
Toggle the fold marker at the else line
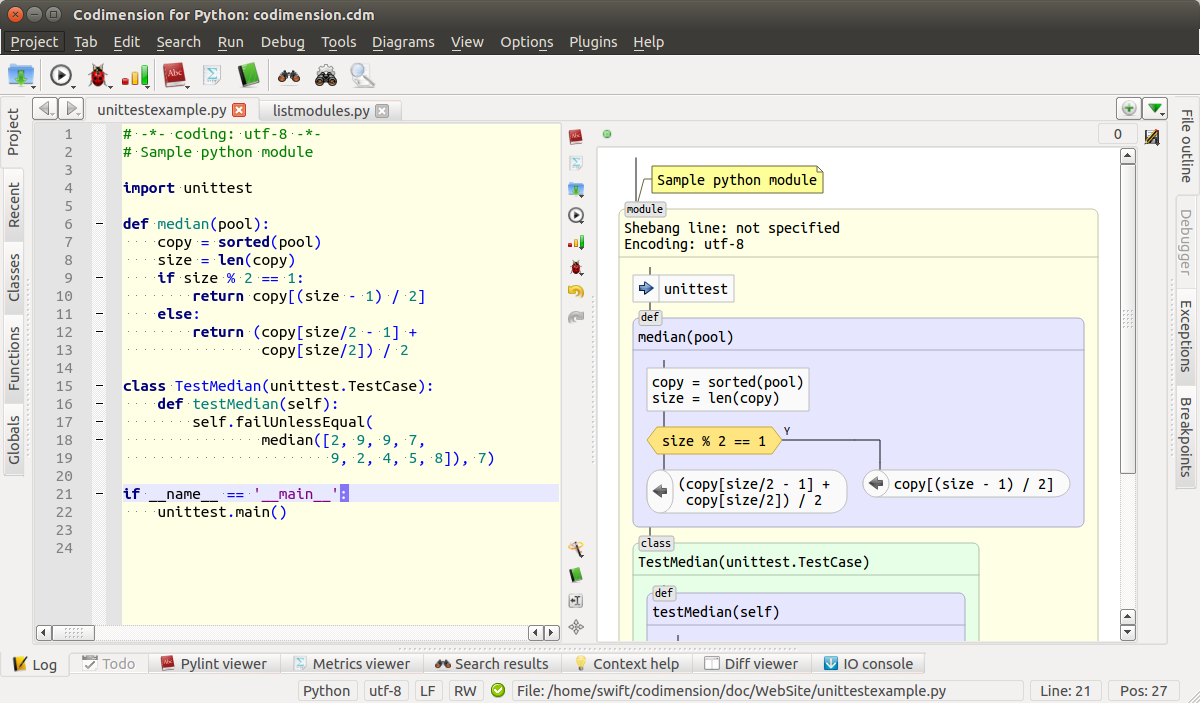pyautogui.click(x=99, y=314)
